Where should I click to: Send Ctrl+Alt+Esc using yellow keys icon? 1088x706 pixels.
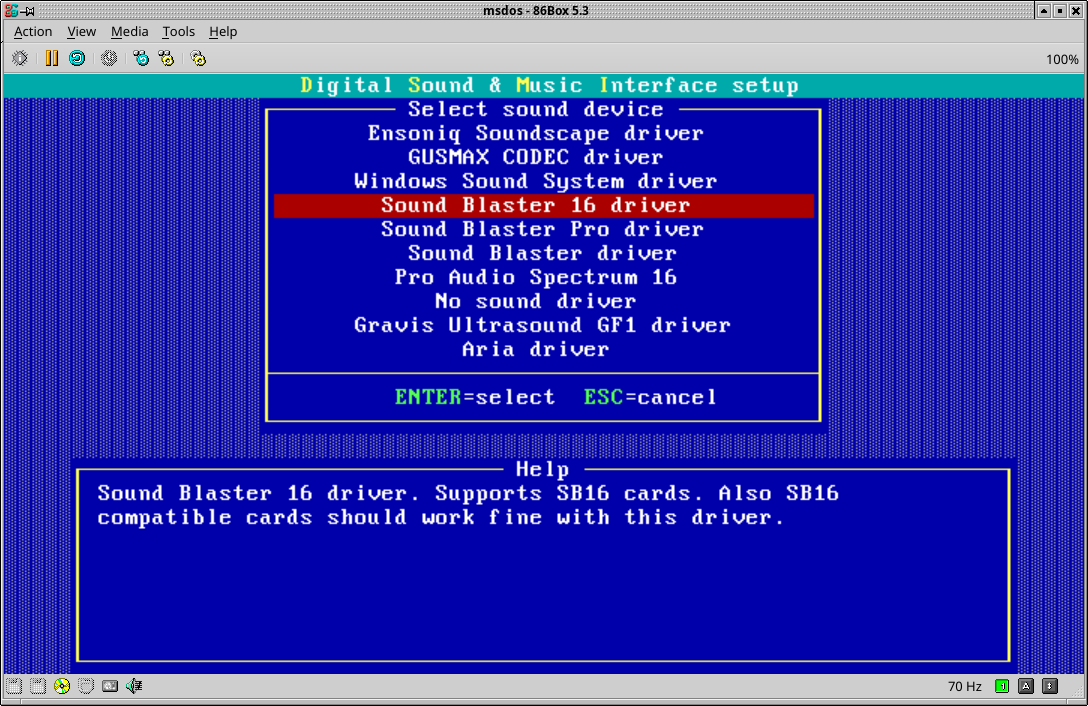(166, 58)
